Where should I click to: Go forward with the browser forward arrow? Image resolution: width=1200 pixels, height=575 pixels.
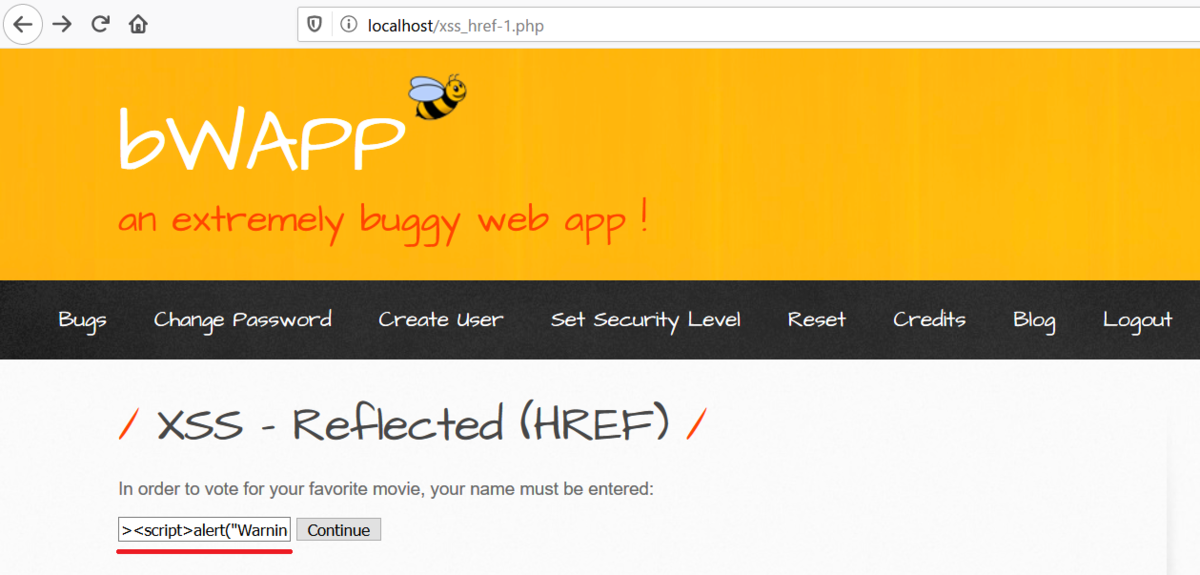(x=62, y=24)
